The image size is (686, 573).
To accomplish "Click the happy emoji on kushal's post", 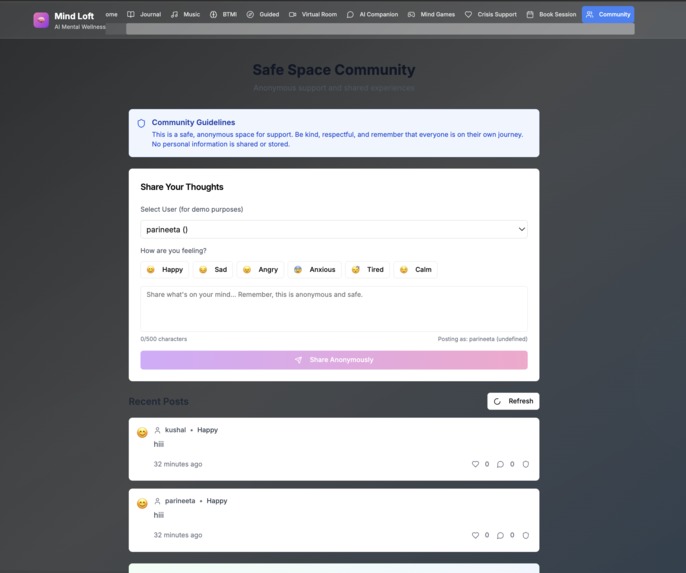I will click(142, 433).
